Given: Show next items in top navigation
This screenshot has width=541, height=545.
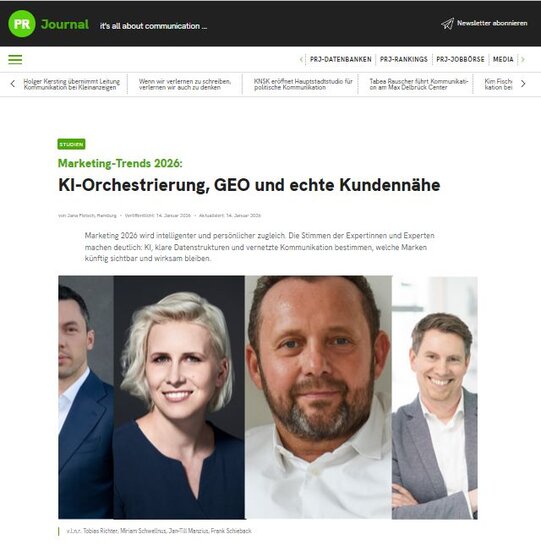Looking at the screenshot, I should click(523, 59).
